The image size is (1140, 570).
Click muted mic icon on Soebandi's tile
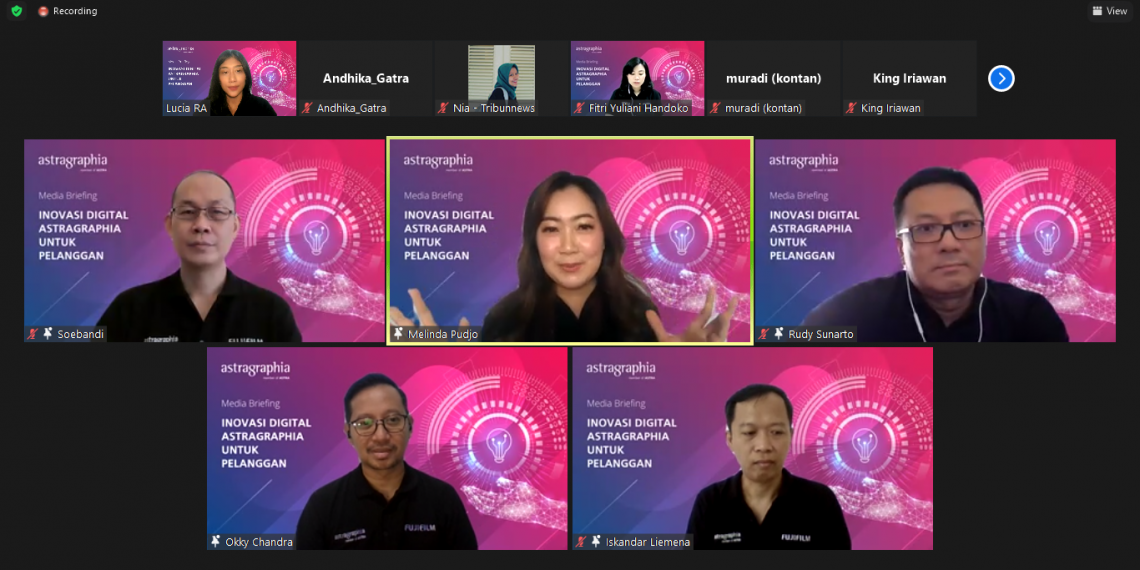33,334
